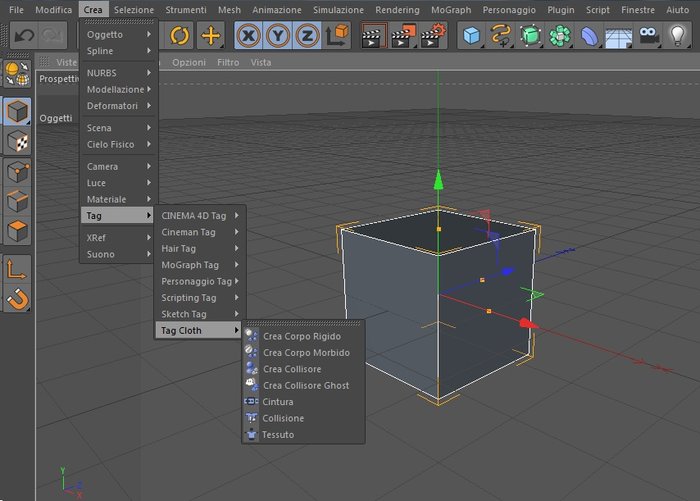Select the Rotate tool icon

[x=179, y=35]
